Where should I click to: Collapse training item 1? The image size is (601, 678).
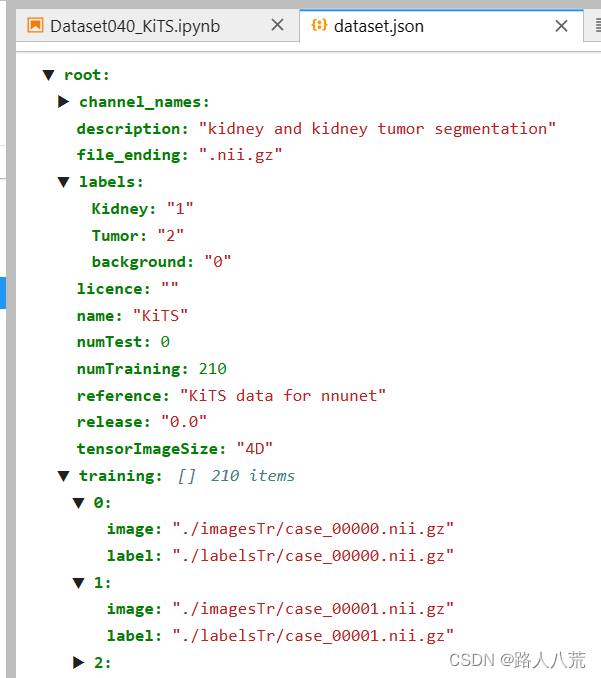[x=79, y=583]
